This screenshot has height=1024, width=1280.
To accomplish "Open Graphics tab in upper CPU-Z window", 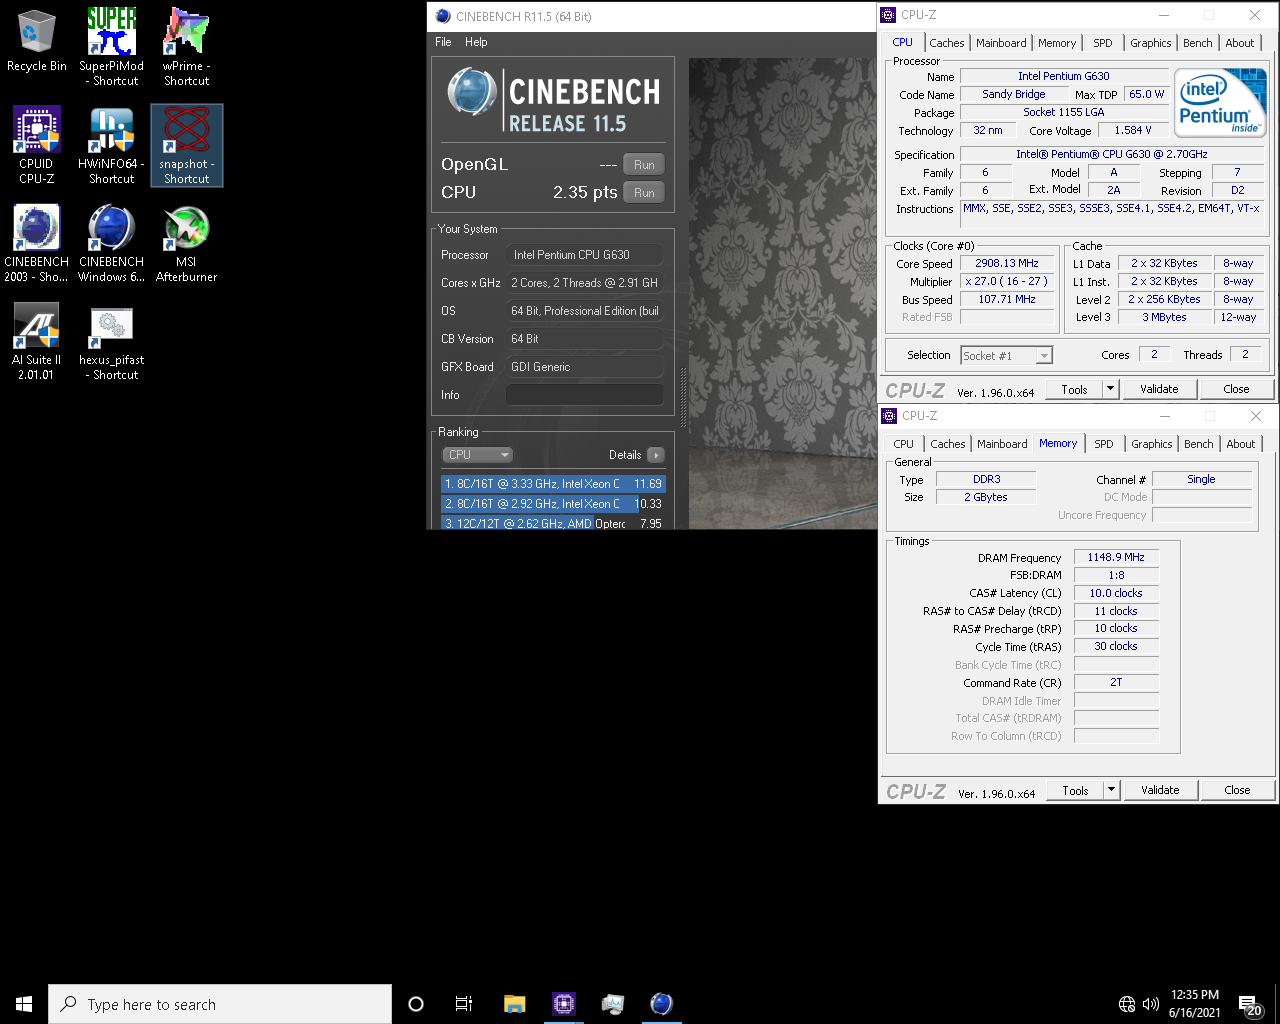I will (x=1151, y=43).
